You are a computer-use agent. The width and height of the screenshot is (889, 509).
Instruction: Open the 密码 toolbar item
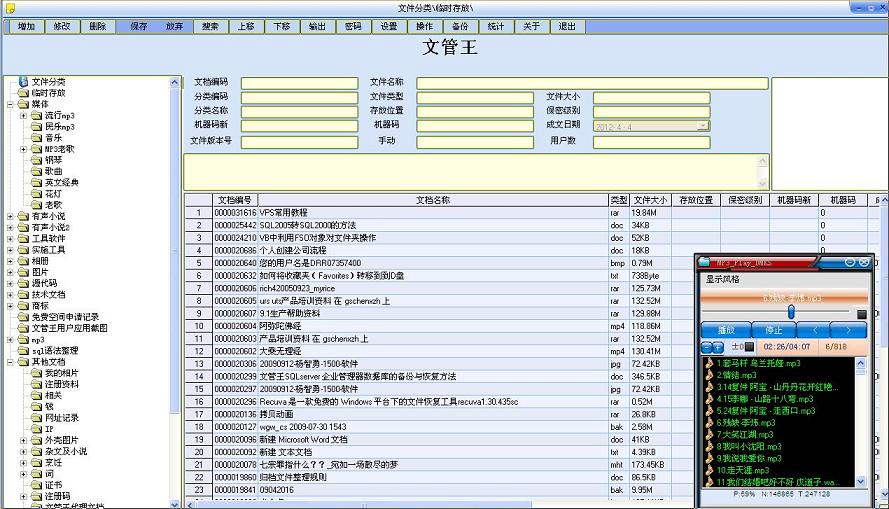tap(353, 26)
